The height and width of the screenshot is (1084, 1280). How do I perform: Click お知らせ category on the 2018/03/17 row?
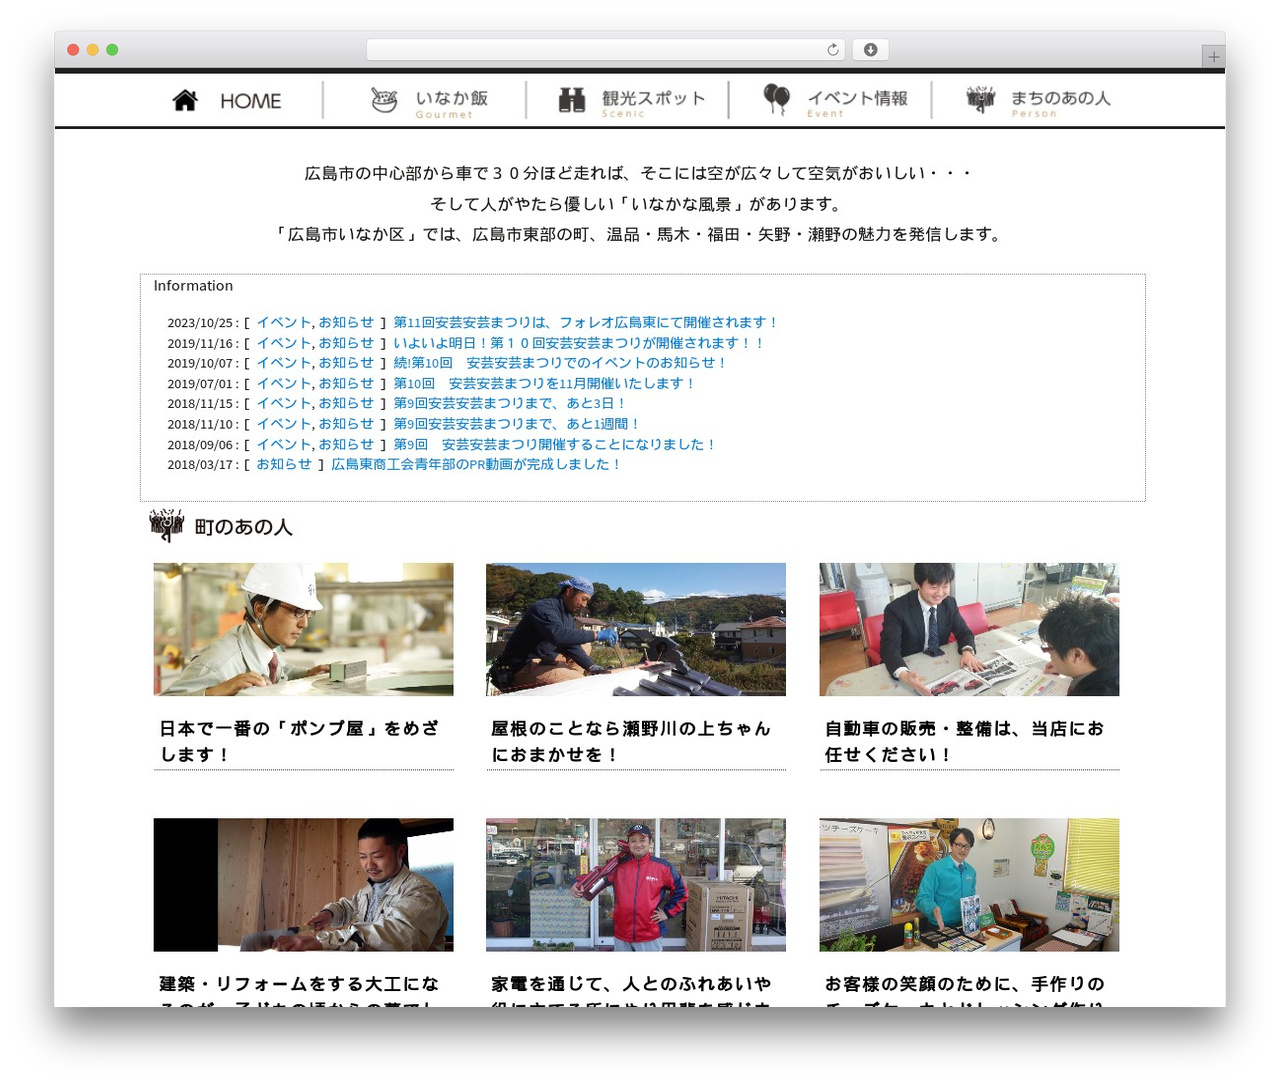click(x=284, y=464)
